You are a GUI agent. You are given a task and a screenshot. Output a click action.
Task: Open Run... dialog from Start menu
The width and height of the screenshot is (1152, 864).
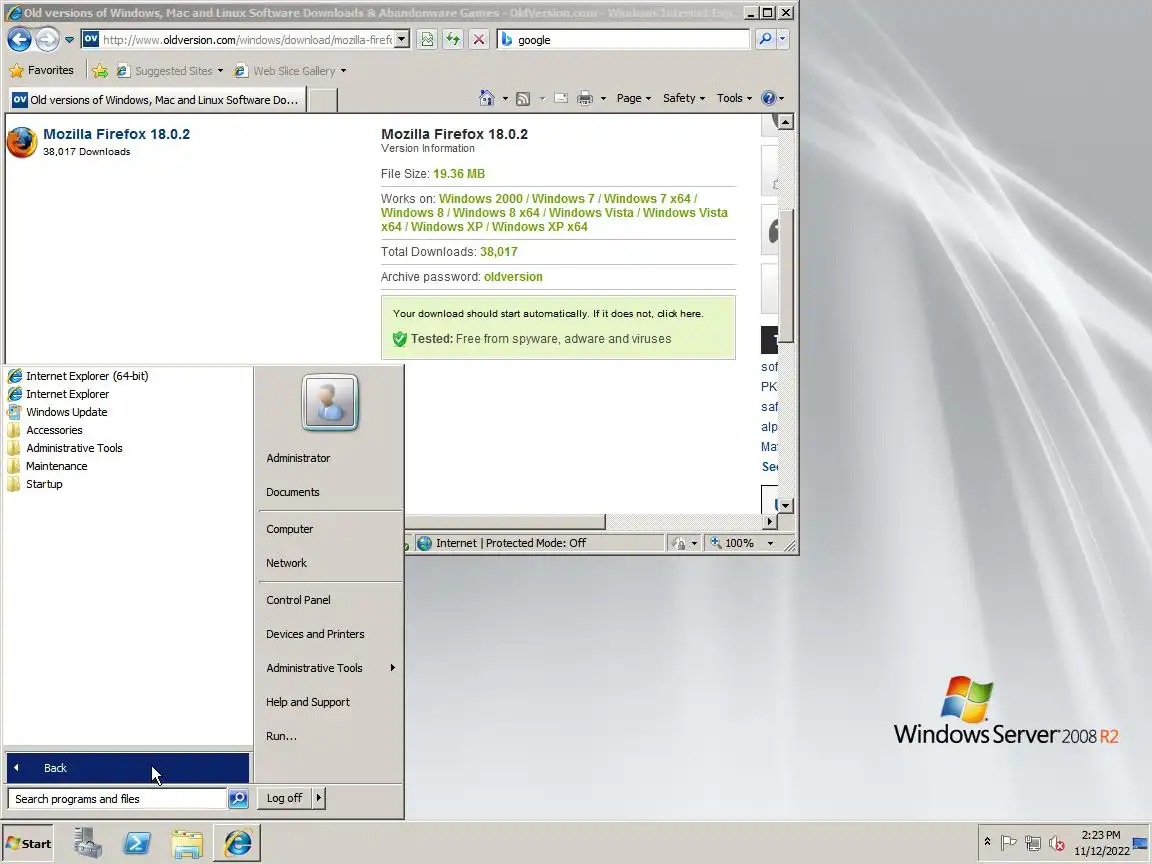(x=330, y=735)
